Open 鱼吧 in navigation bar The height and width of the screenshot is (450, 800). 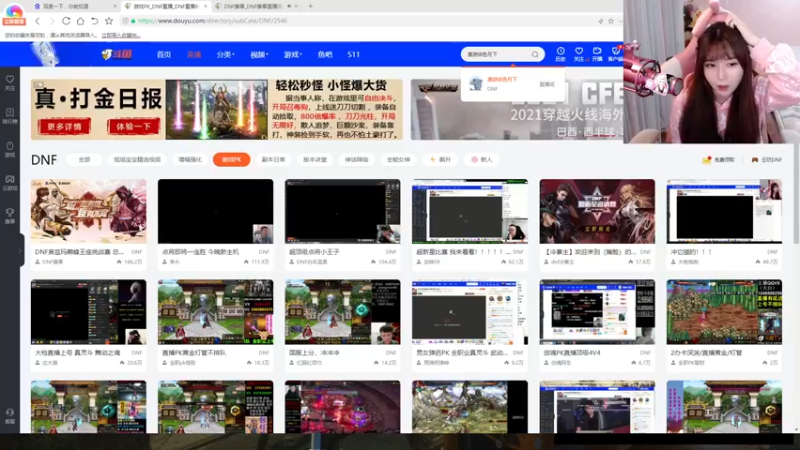pyautogui.click(x=324, y=54)
